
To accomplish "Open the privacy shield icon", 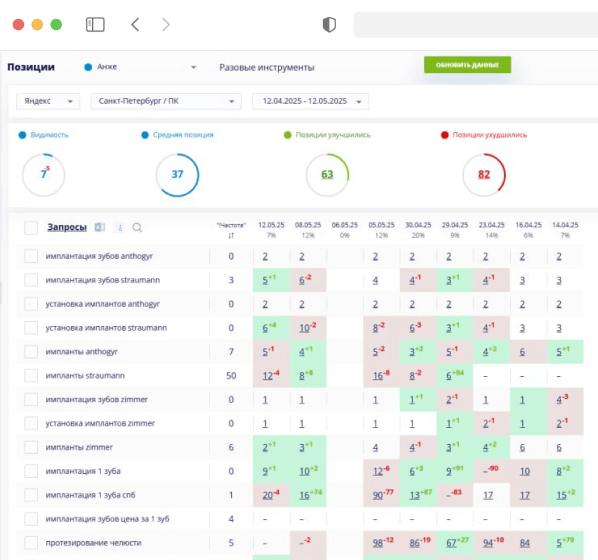I will 329,25.
